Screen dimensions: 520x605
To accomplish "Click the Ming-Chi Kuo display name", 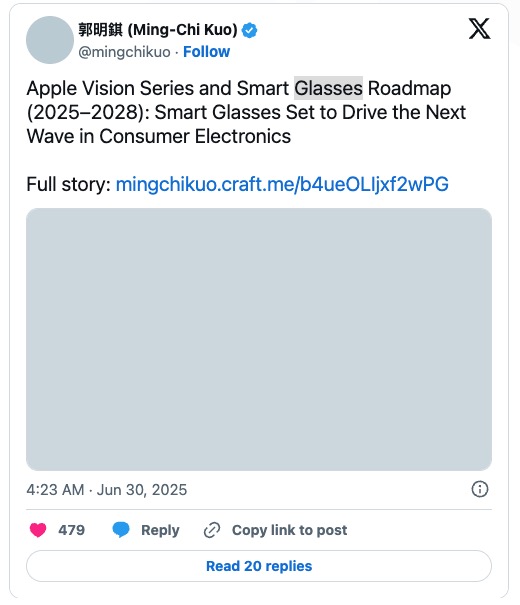I will 158,30.
